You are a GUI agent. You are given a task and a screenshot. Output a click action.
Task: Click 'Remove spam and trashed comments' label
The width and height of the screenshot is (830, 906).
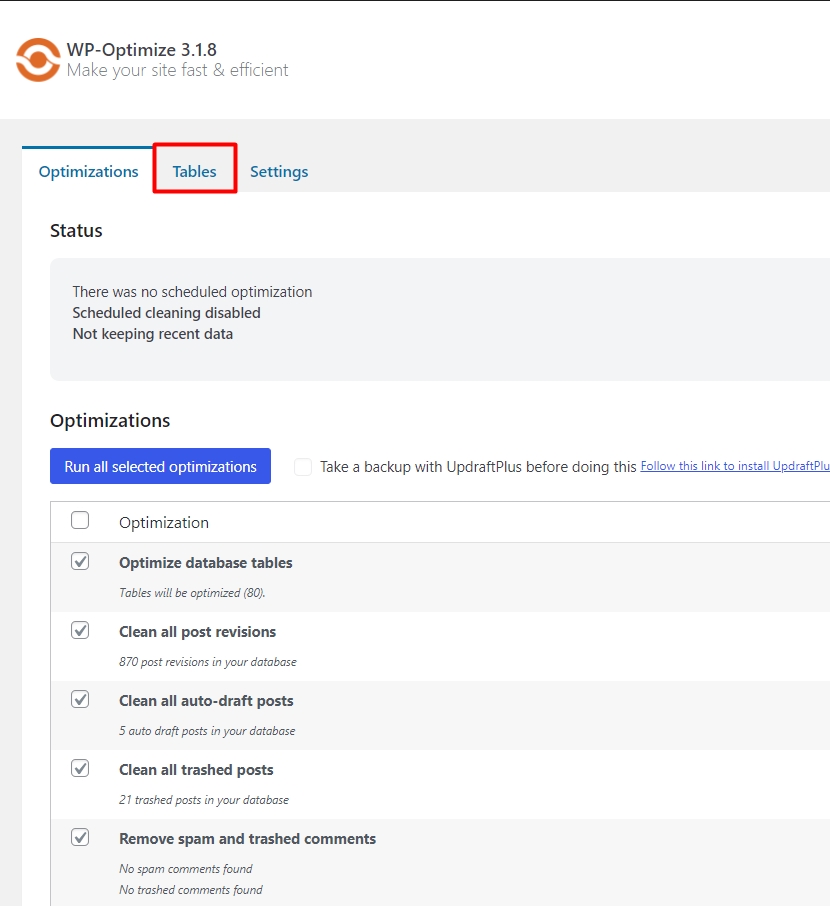click(247, 839)
